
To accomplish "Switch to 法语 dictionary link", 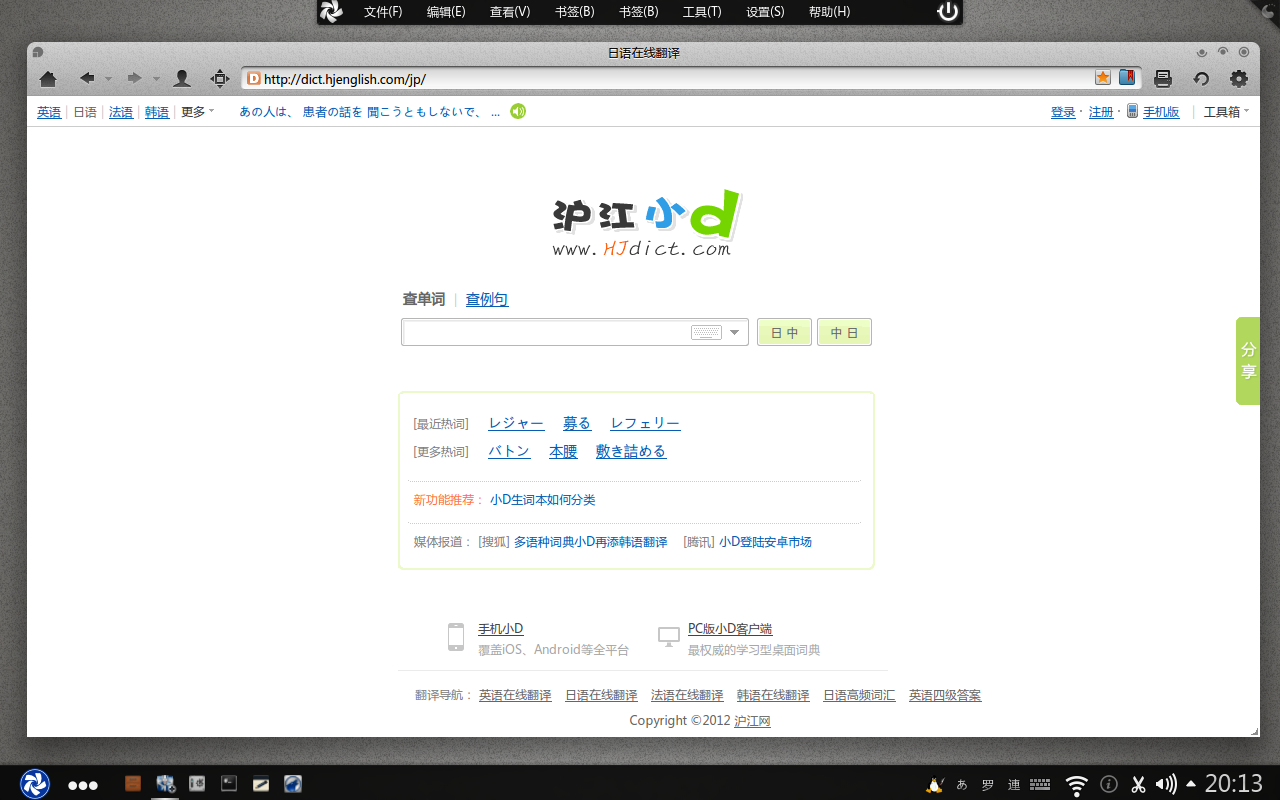I will (x=121, y=112).
